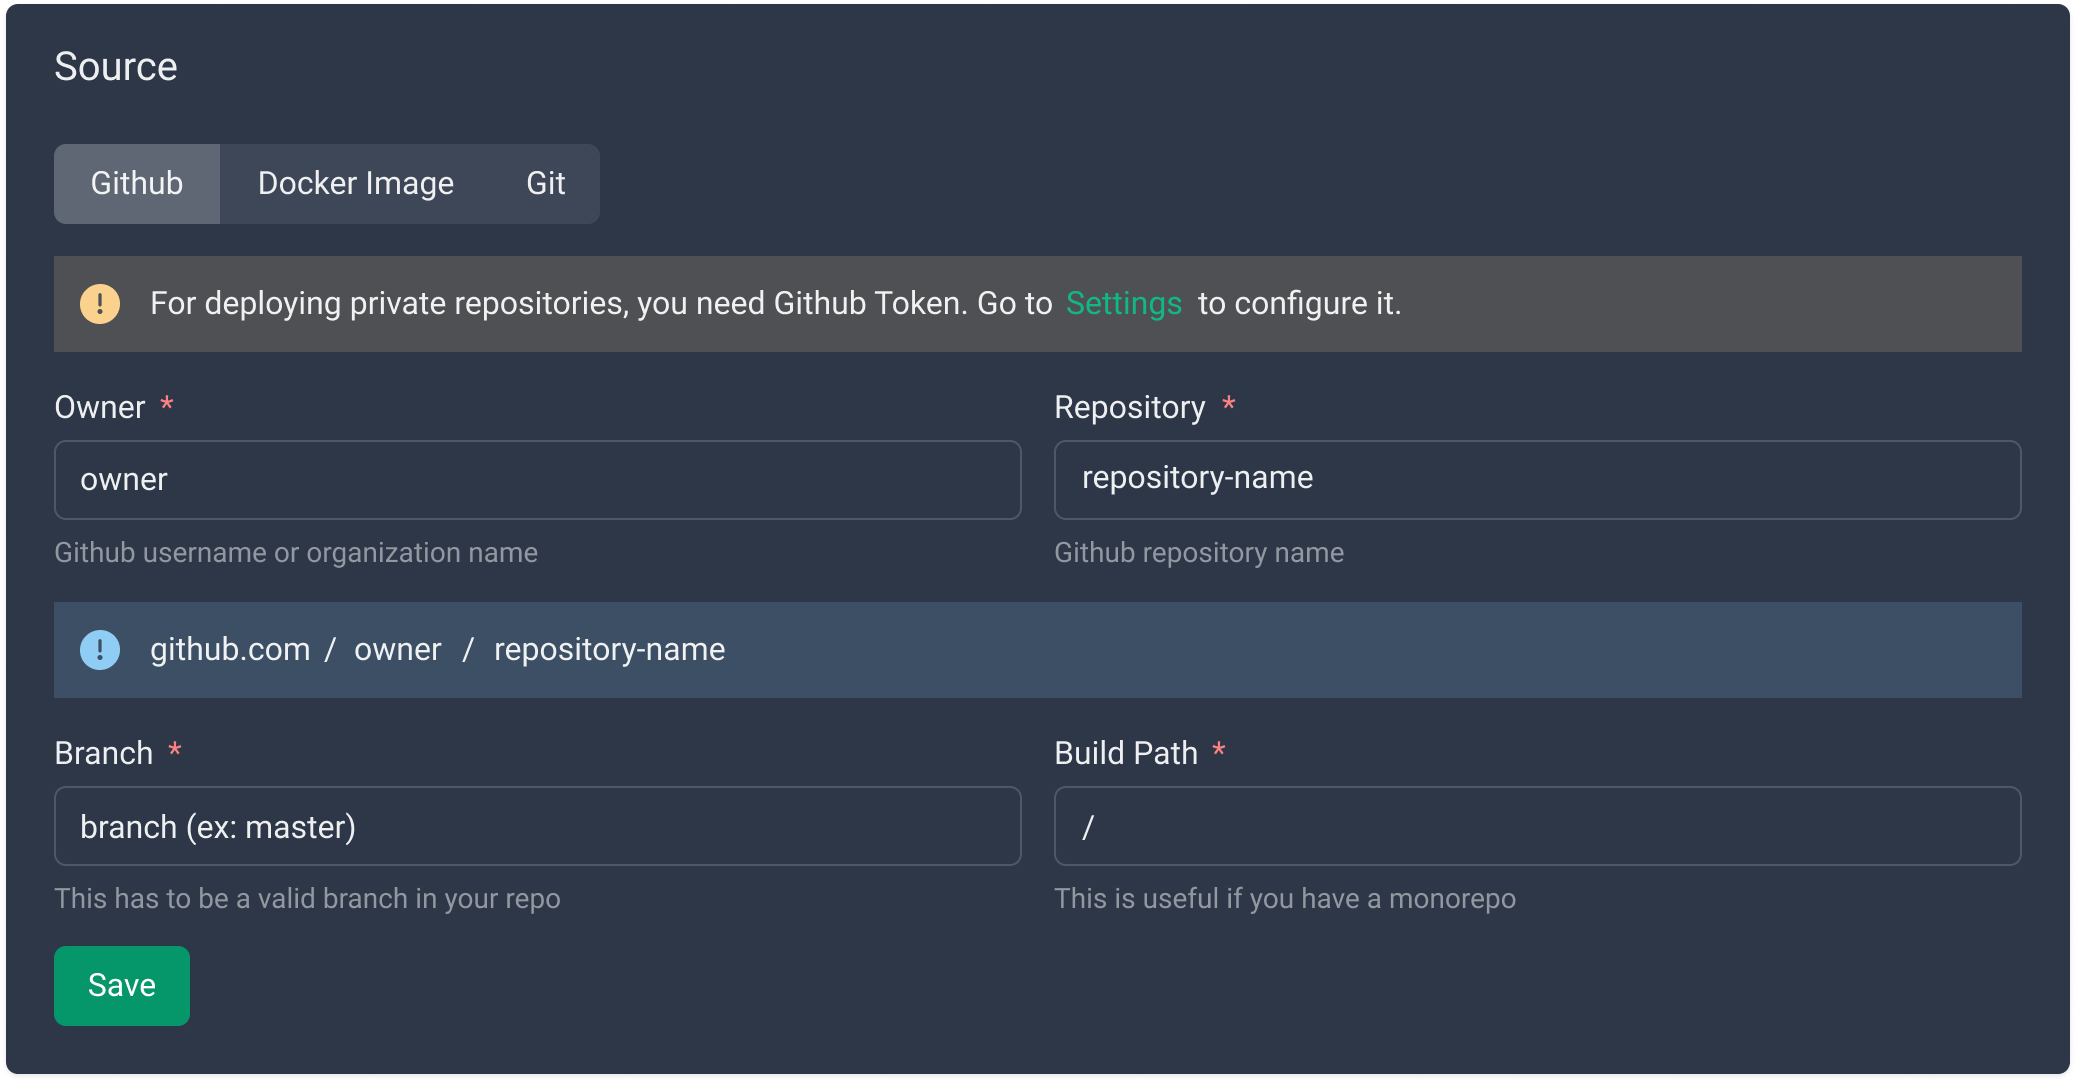Select the Source heading text
2076x1082 pixels.
click(116, 66)
